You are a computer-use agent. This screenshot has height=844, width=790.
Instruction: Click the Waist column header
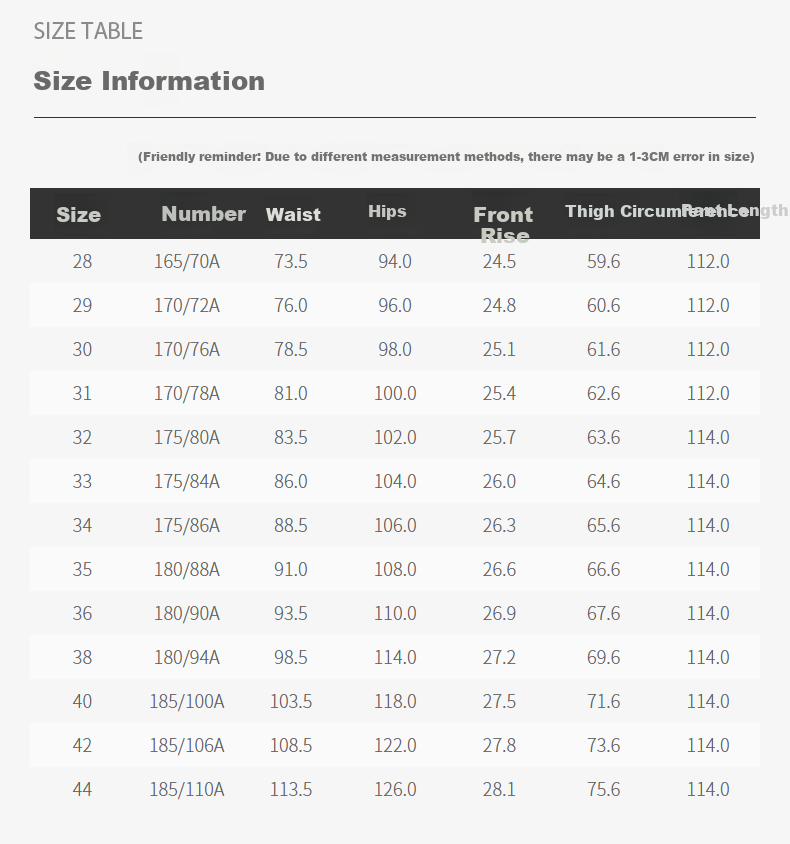point(293,215)
